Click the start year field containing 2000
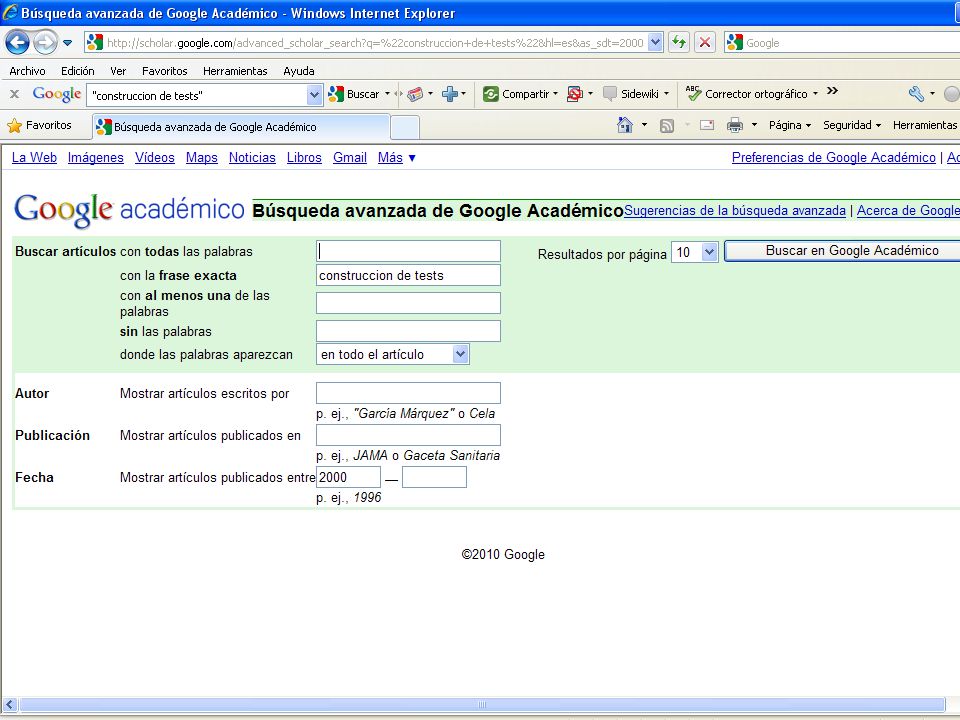 point(348,477)
